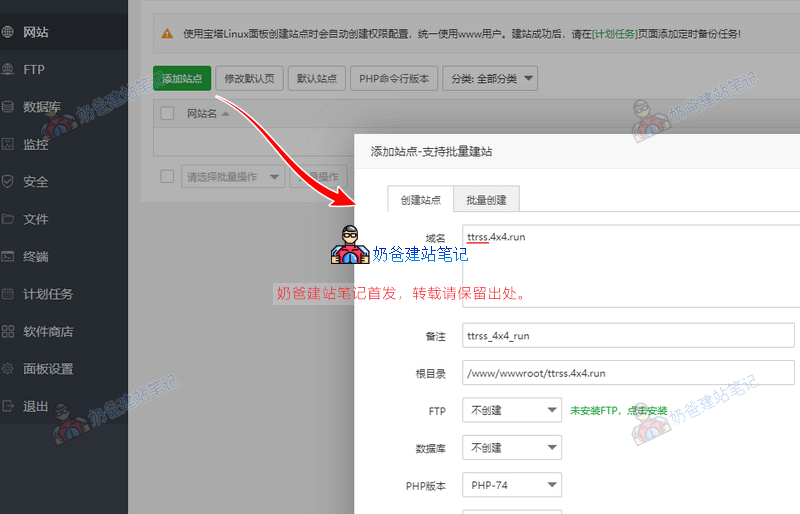Image resolution: width=800 pixels, height=514 pixels.
Task: Open the Files folder icon
Action: coord(8,219)
